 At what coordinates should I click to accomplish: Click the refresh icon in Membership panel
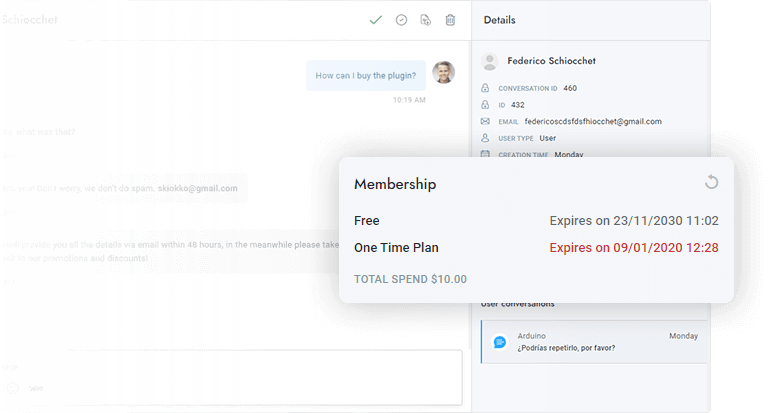711,182
